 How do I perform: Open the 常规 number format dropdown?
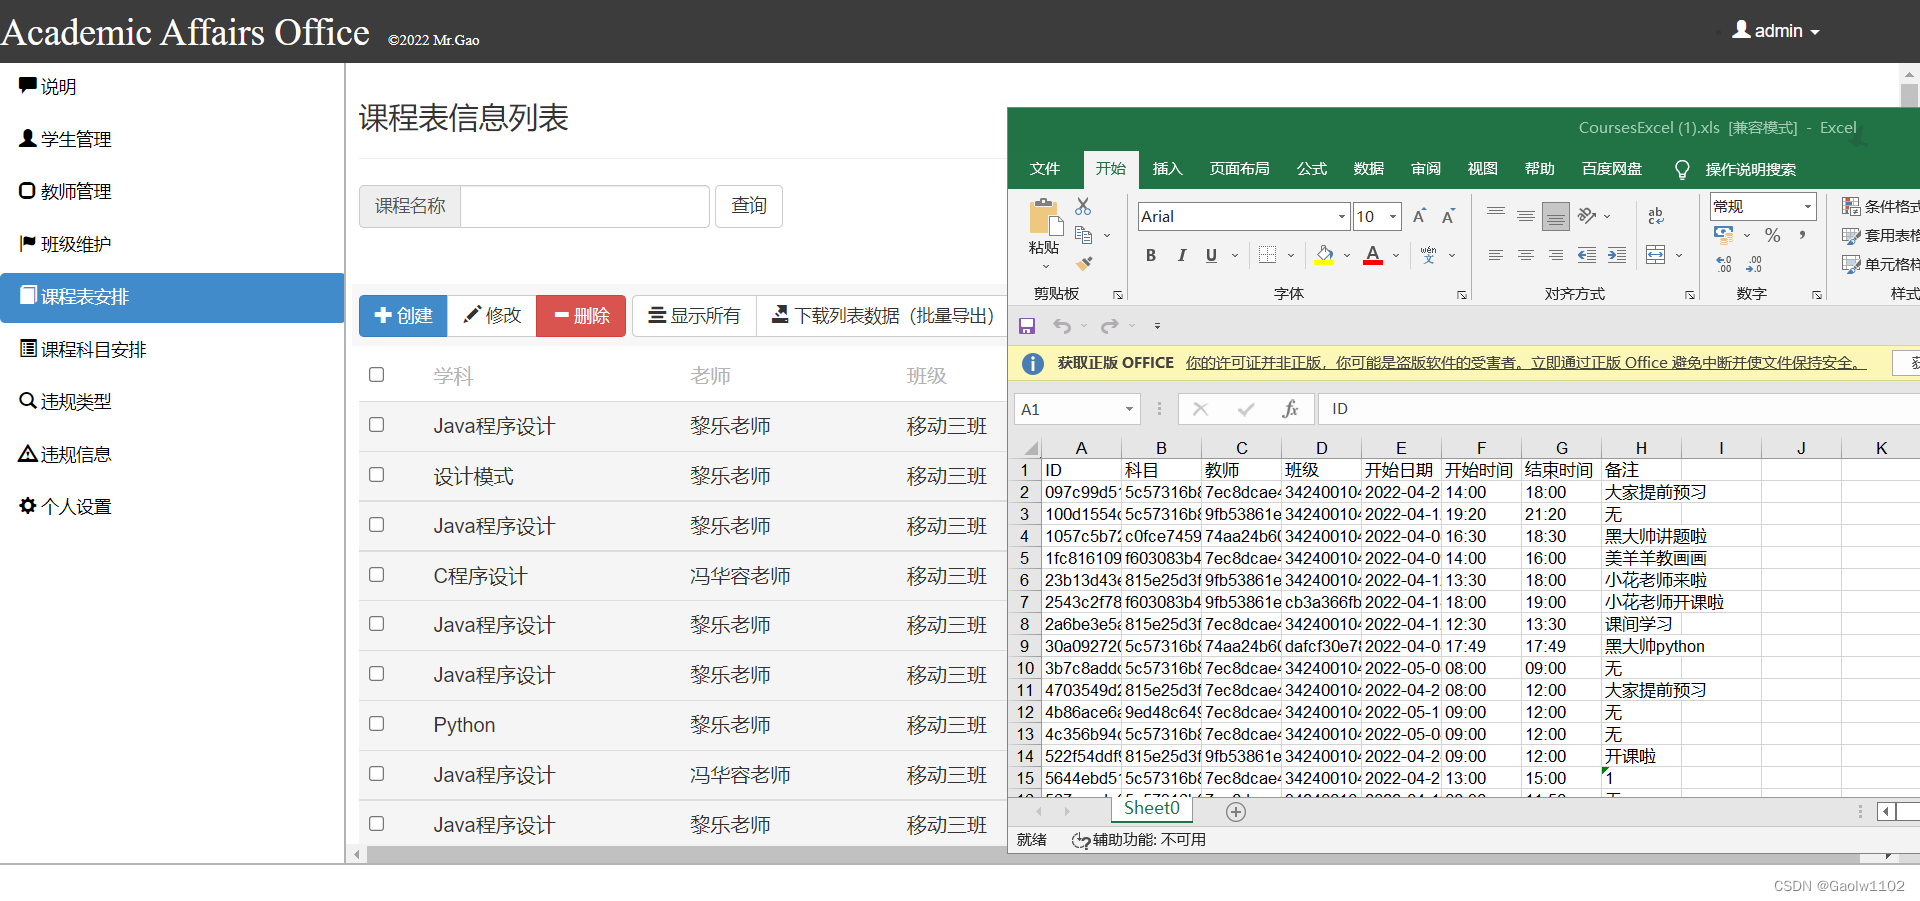[x=1807, y=207]
